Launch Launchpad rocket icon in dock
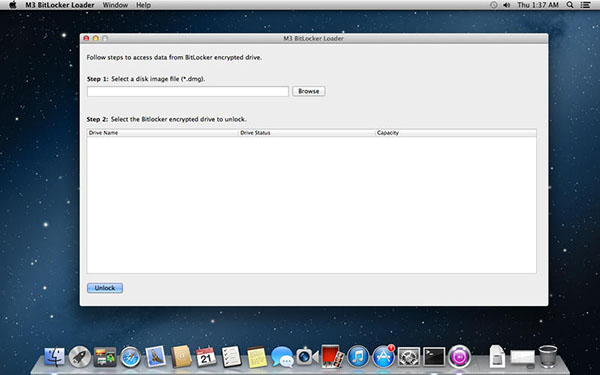The width and height of the screenshot is (600, 375). (80, 357)
